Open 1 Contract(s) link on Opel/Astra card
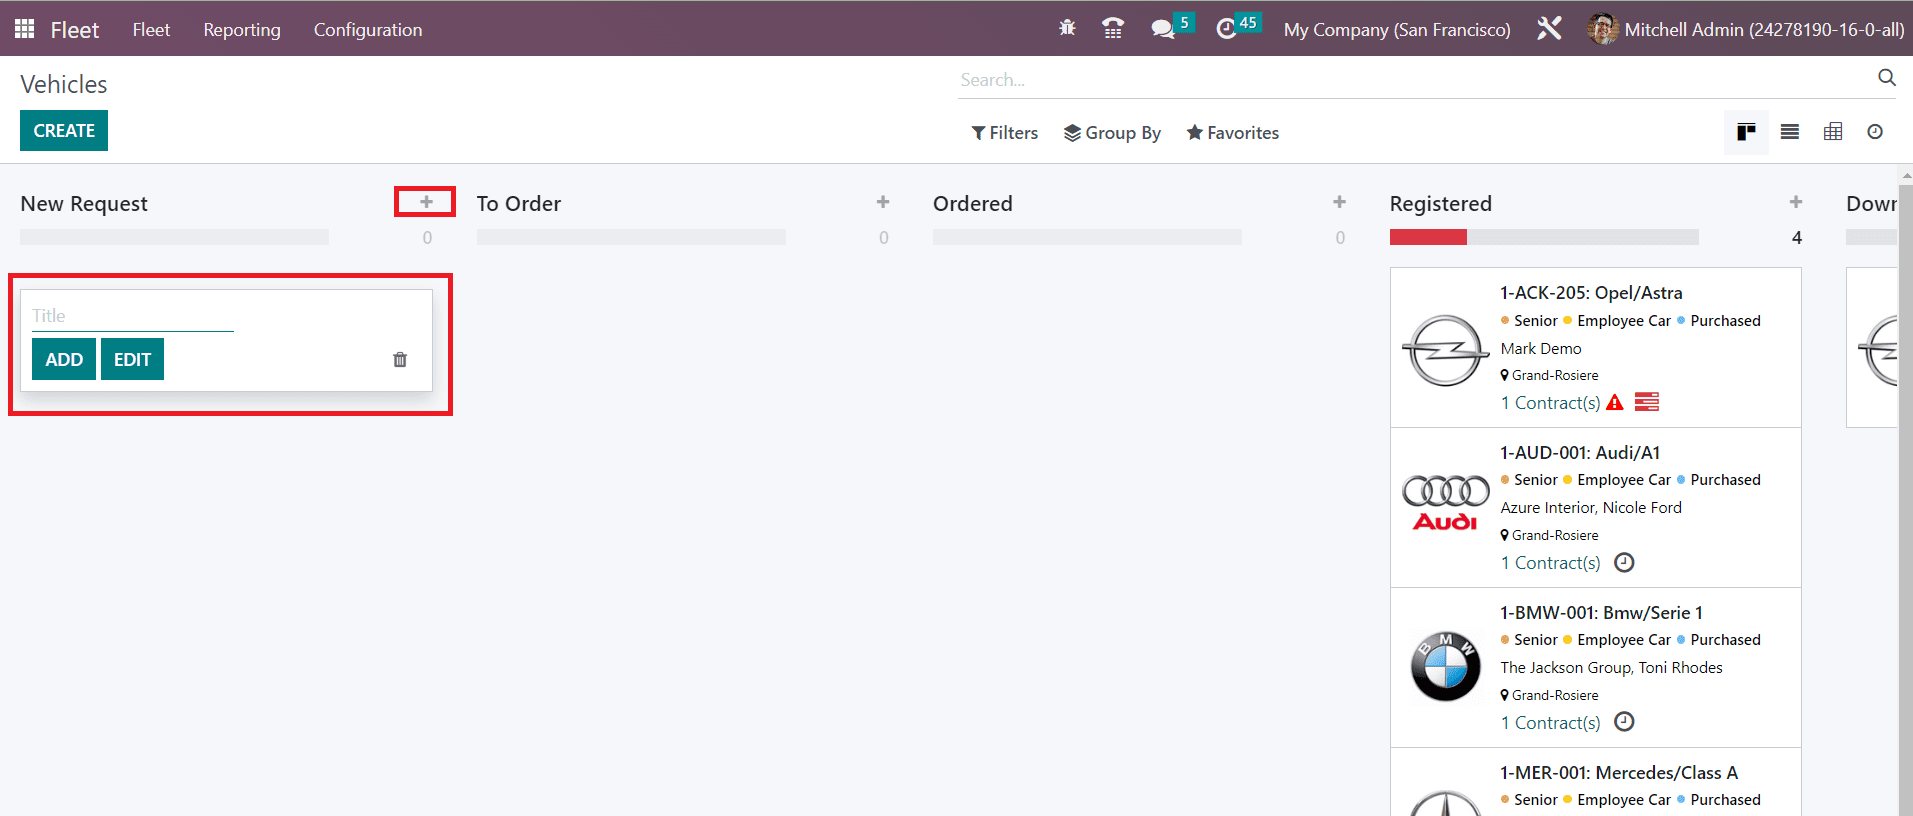 [1550, 403]
